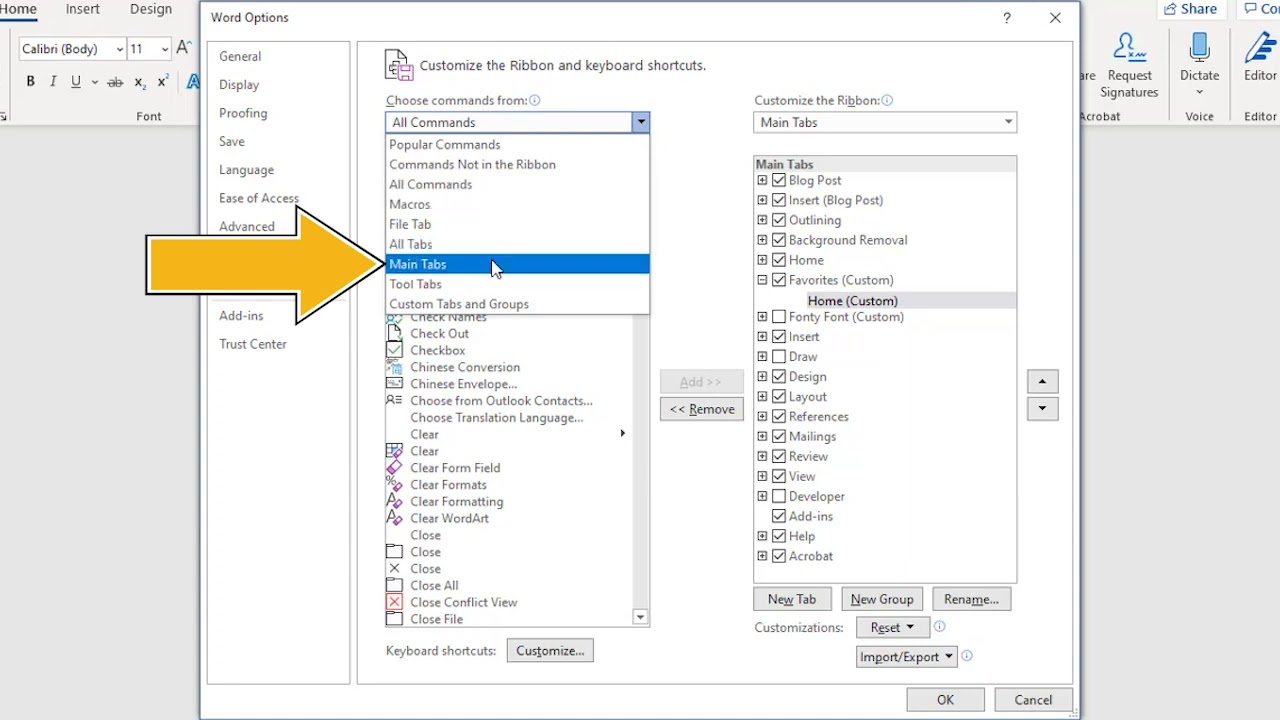Click the New Tab button
This screenshot has width=1280, height=720.
coord(792,599)
